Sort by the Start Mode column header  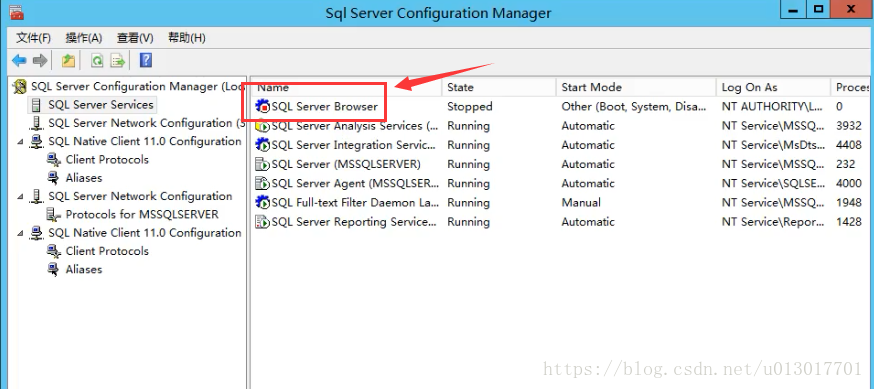coord(636,87)
